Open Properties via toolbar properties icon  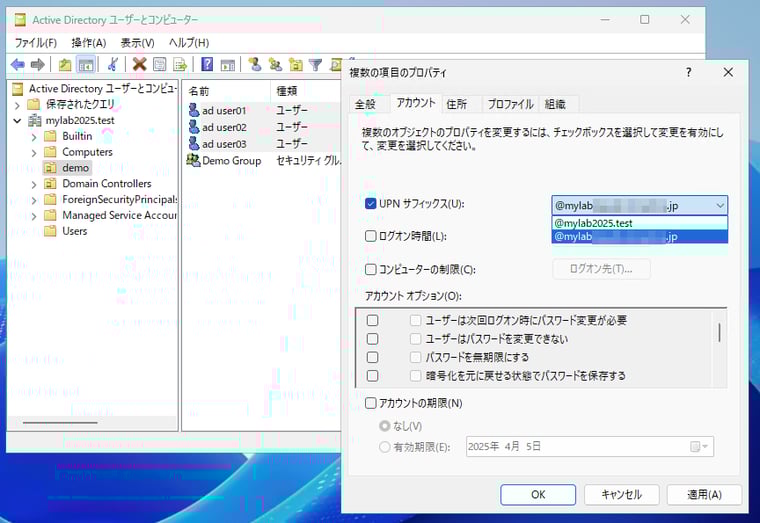point(159,64)
